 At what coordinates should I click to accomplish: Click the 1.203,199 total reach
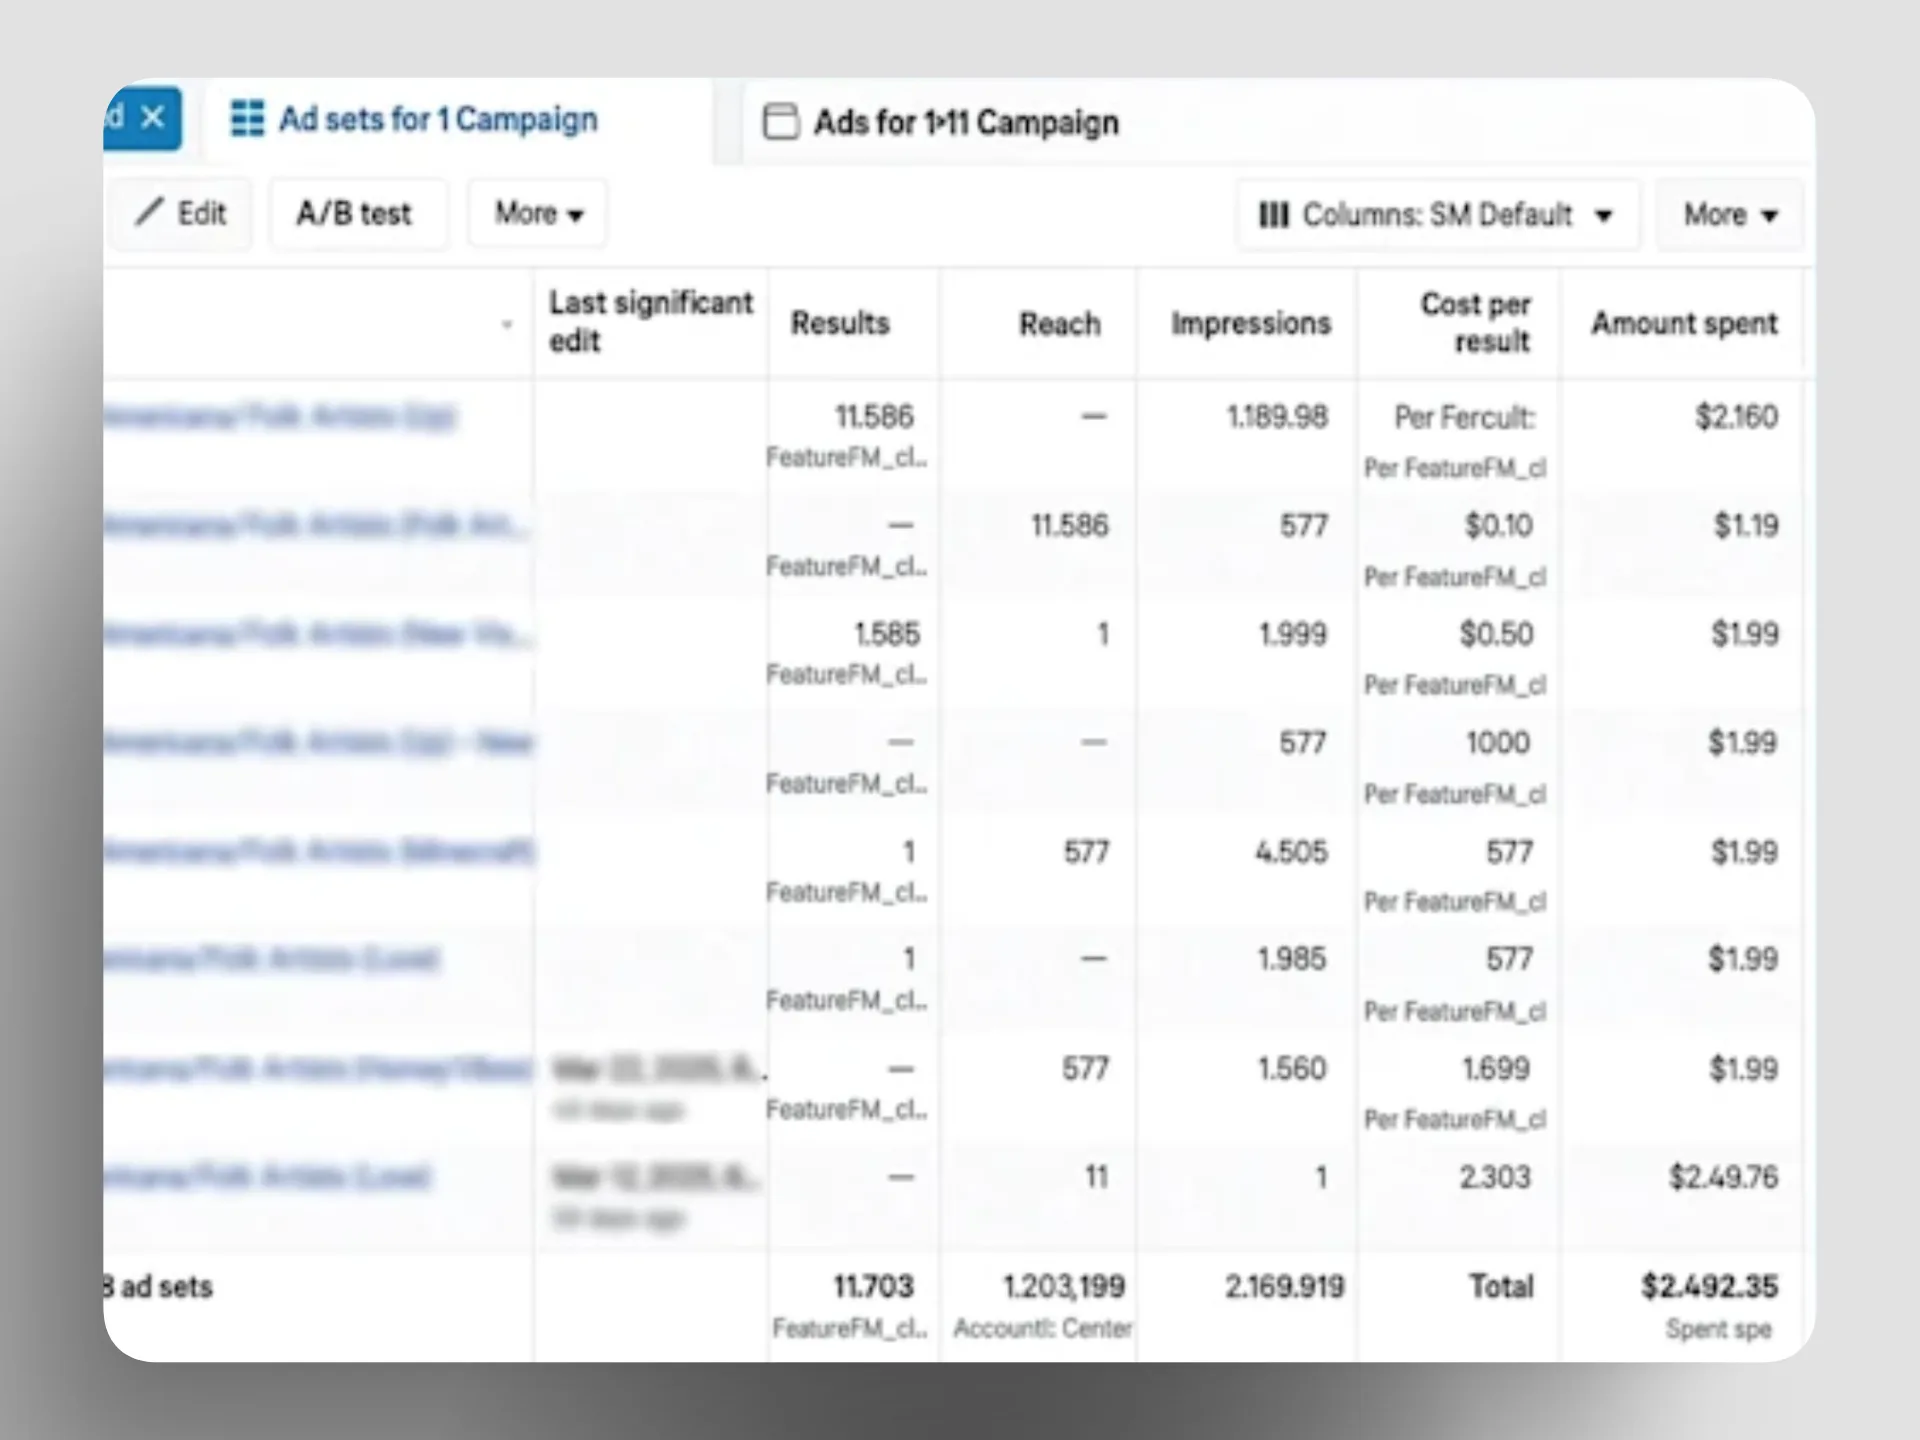click(x=1064, y=1286)
